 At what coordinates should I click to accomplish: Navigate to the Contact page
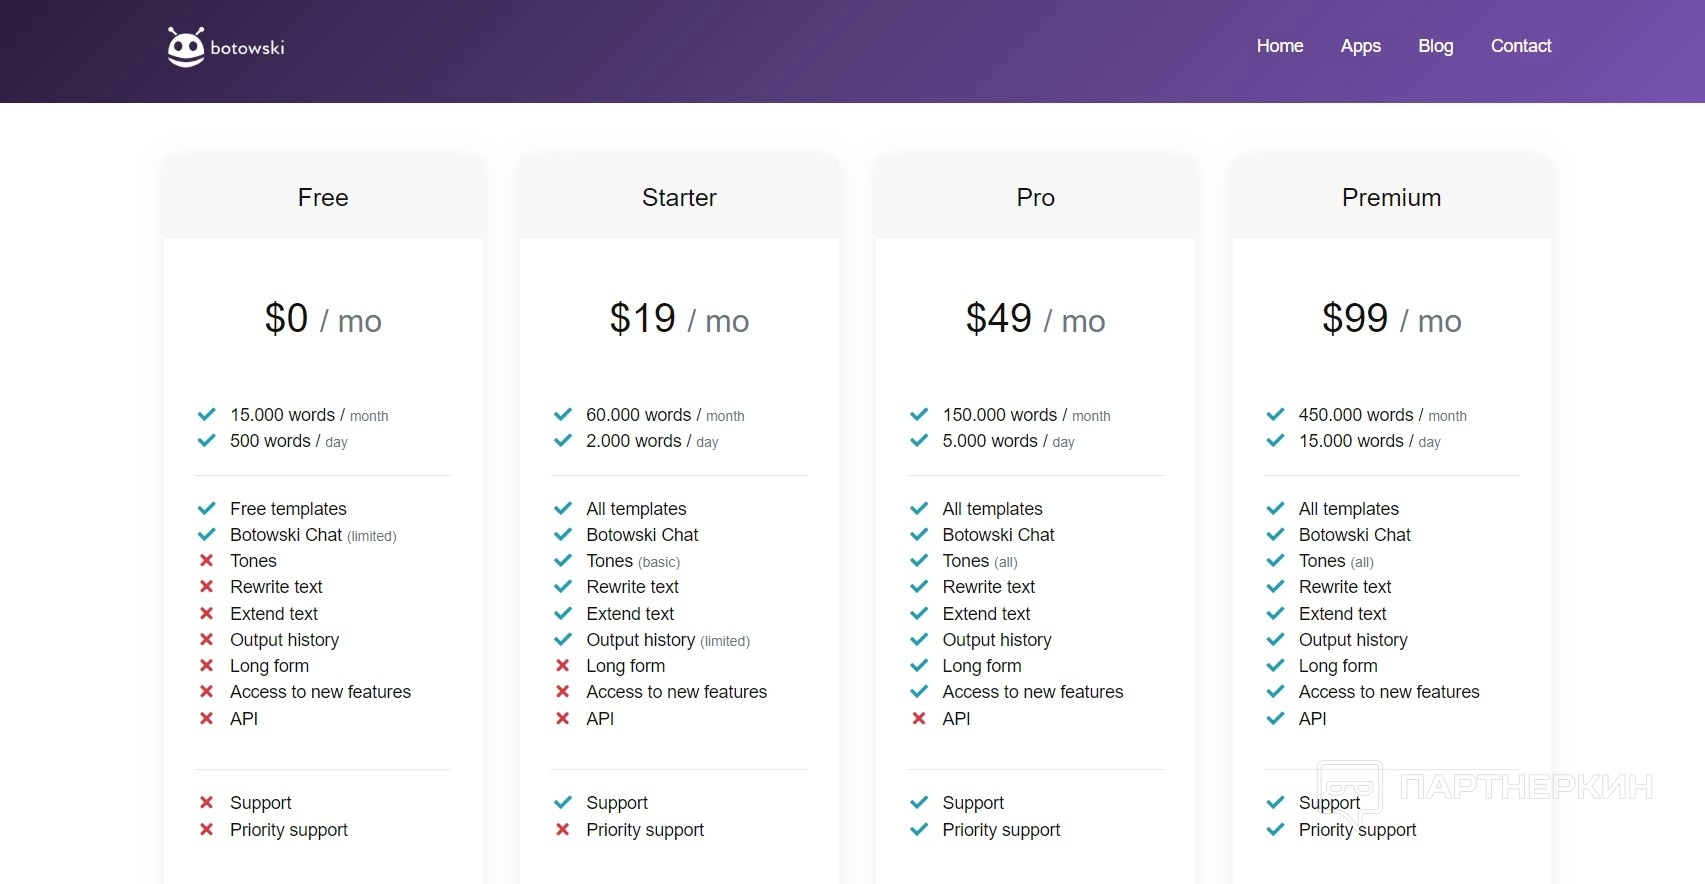[x=1520, y=46]
